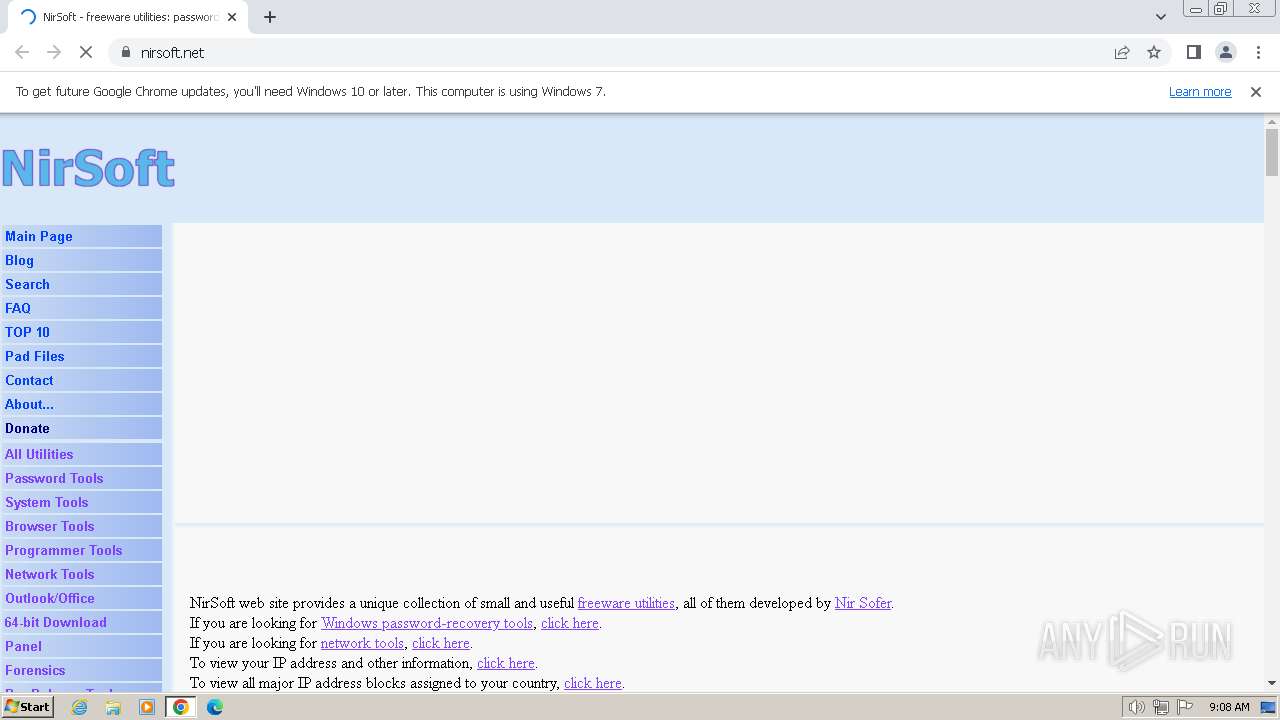Click the scrollbar down arrow
1280x720 pixels.
pyautogui.click(x=1272, y=683)
